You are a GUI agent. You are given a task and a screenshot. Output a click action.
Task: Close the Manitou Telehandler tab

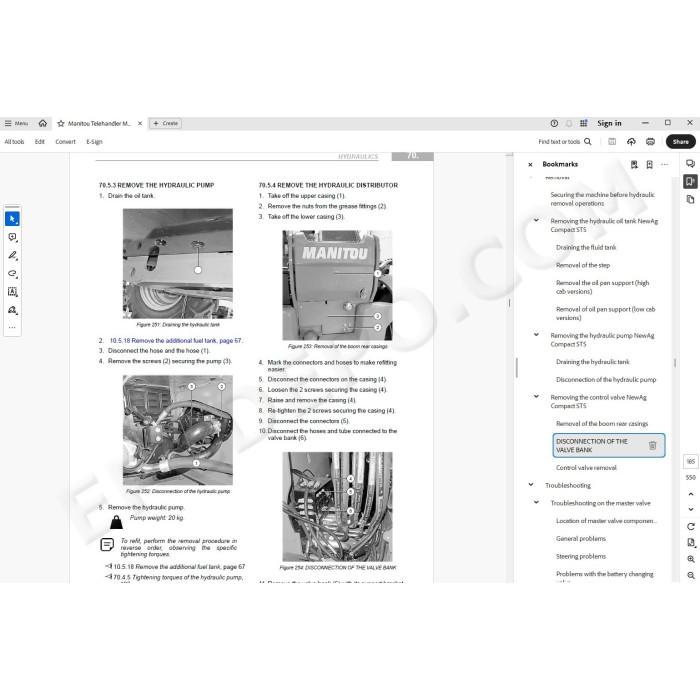pos(140,123)
